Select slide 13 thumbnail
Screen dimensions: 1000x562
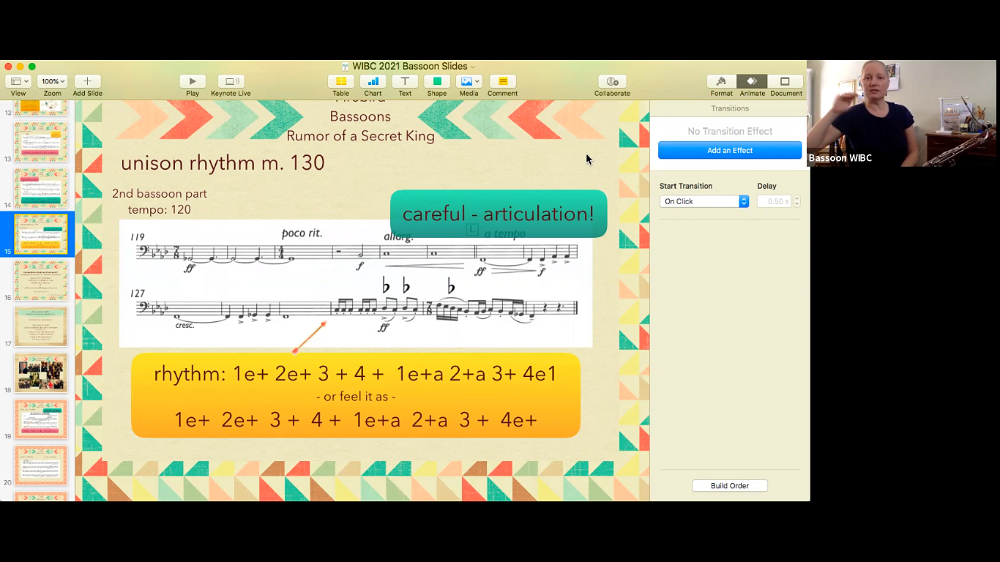[x=41, y=142]
